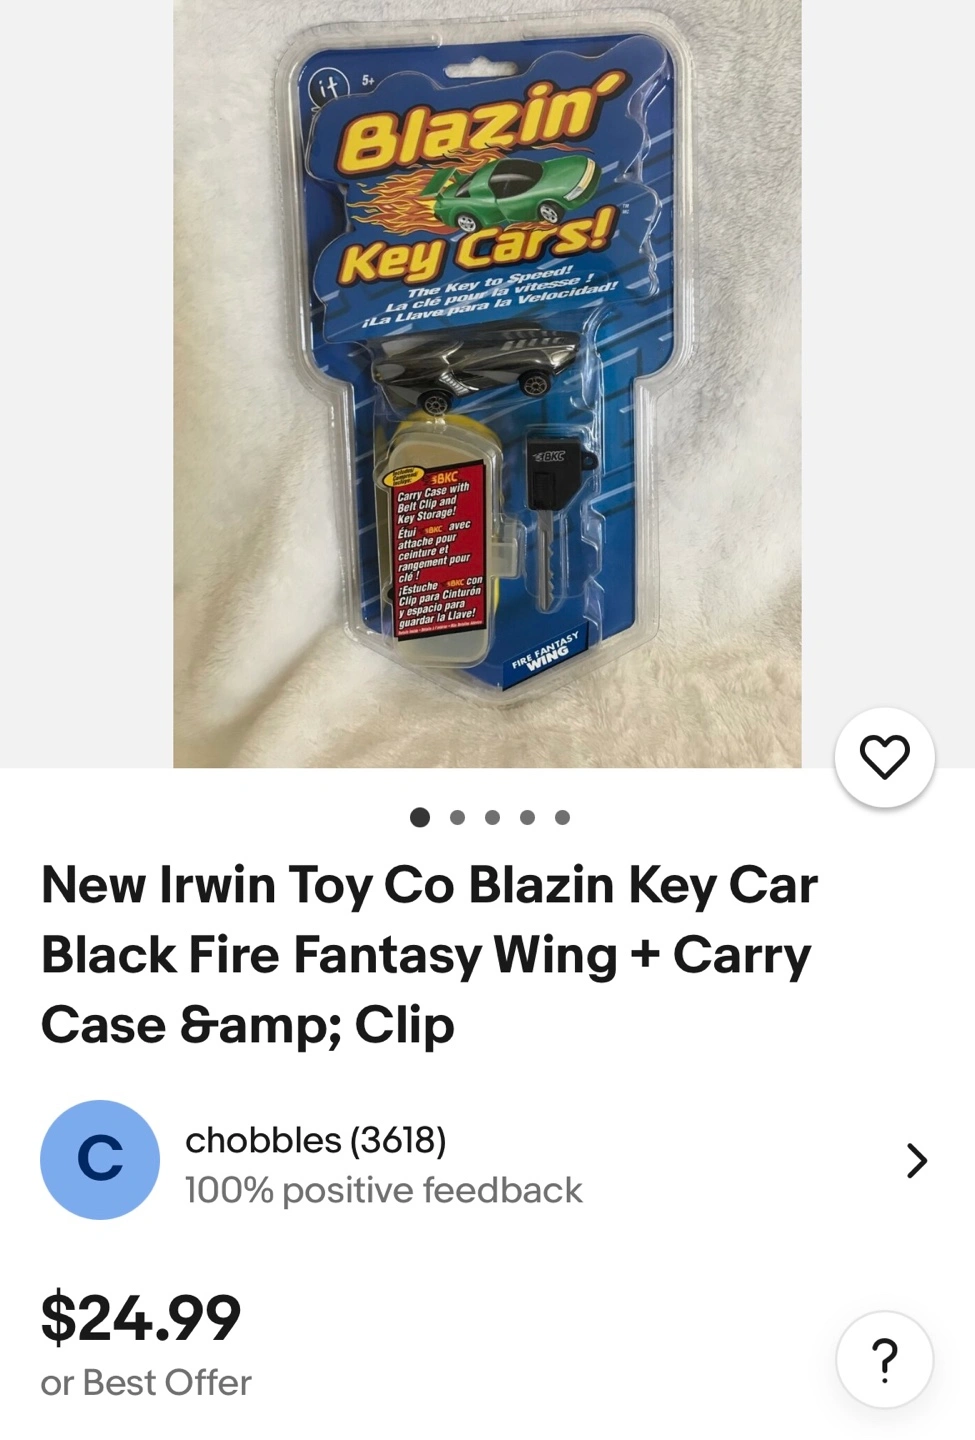
Task: Switch to fifth photo indicator dot
Action: tap(562, 817)
